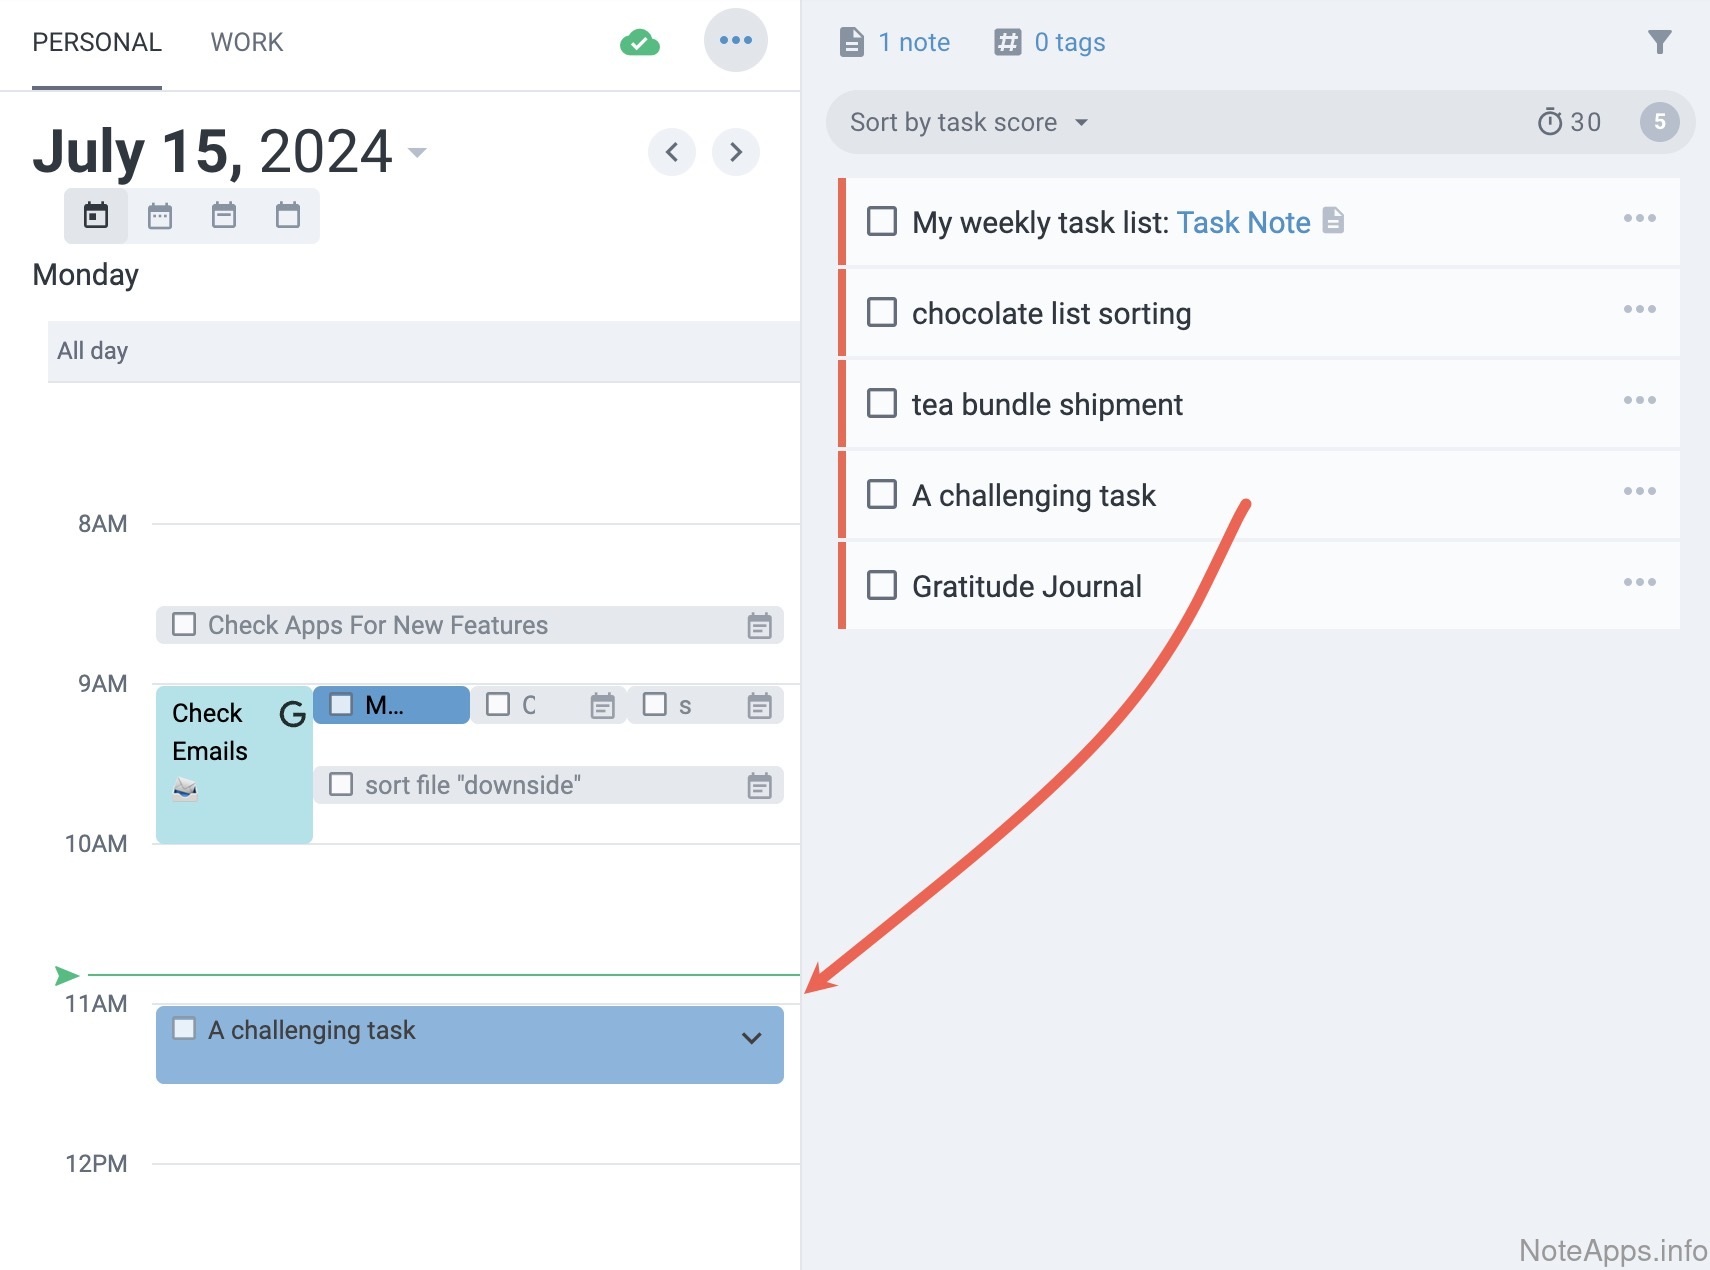Go to the previous day arrow

click(672, 152)
